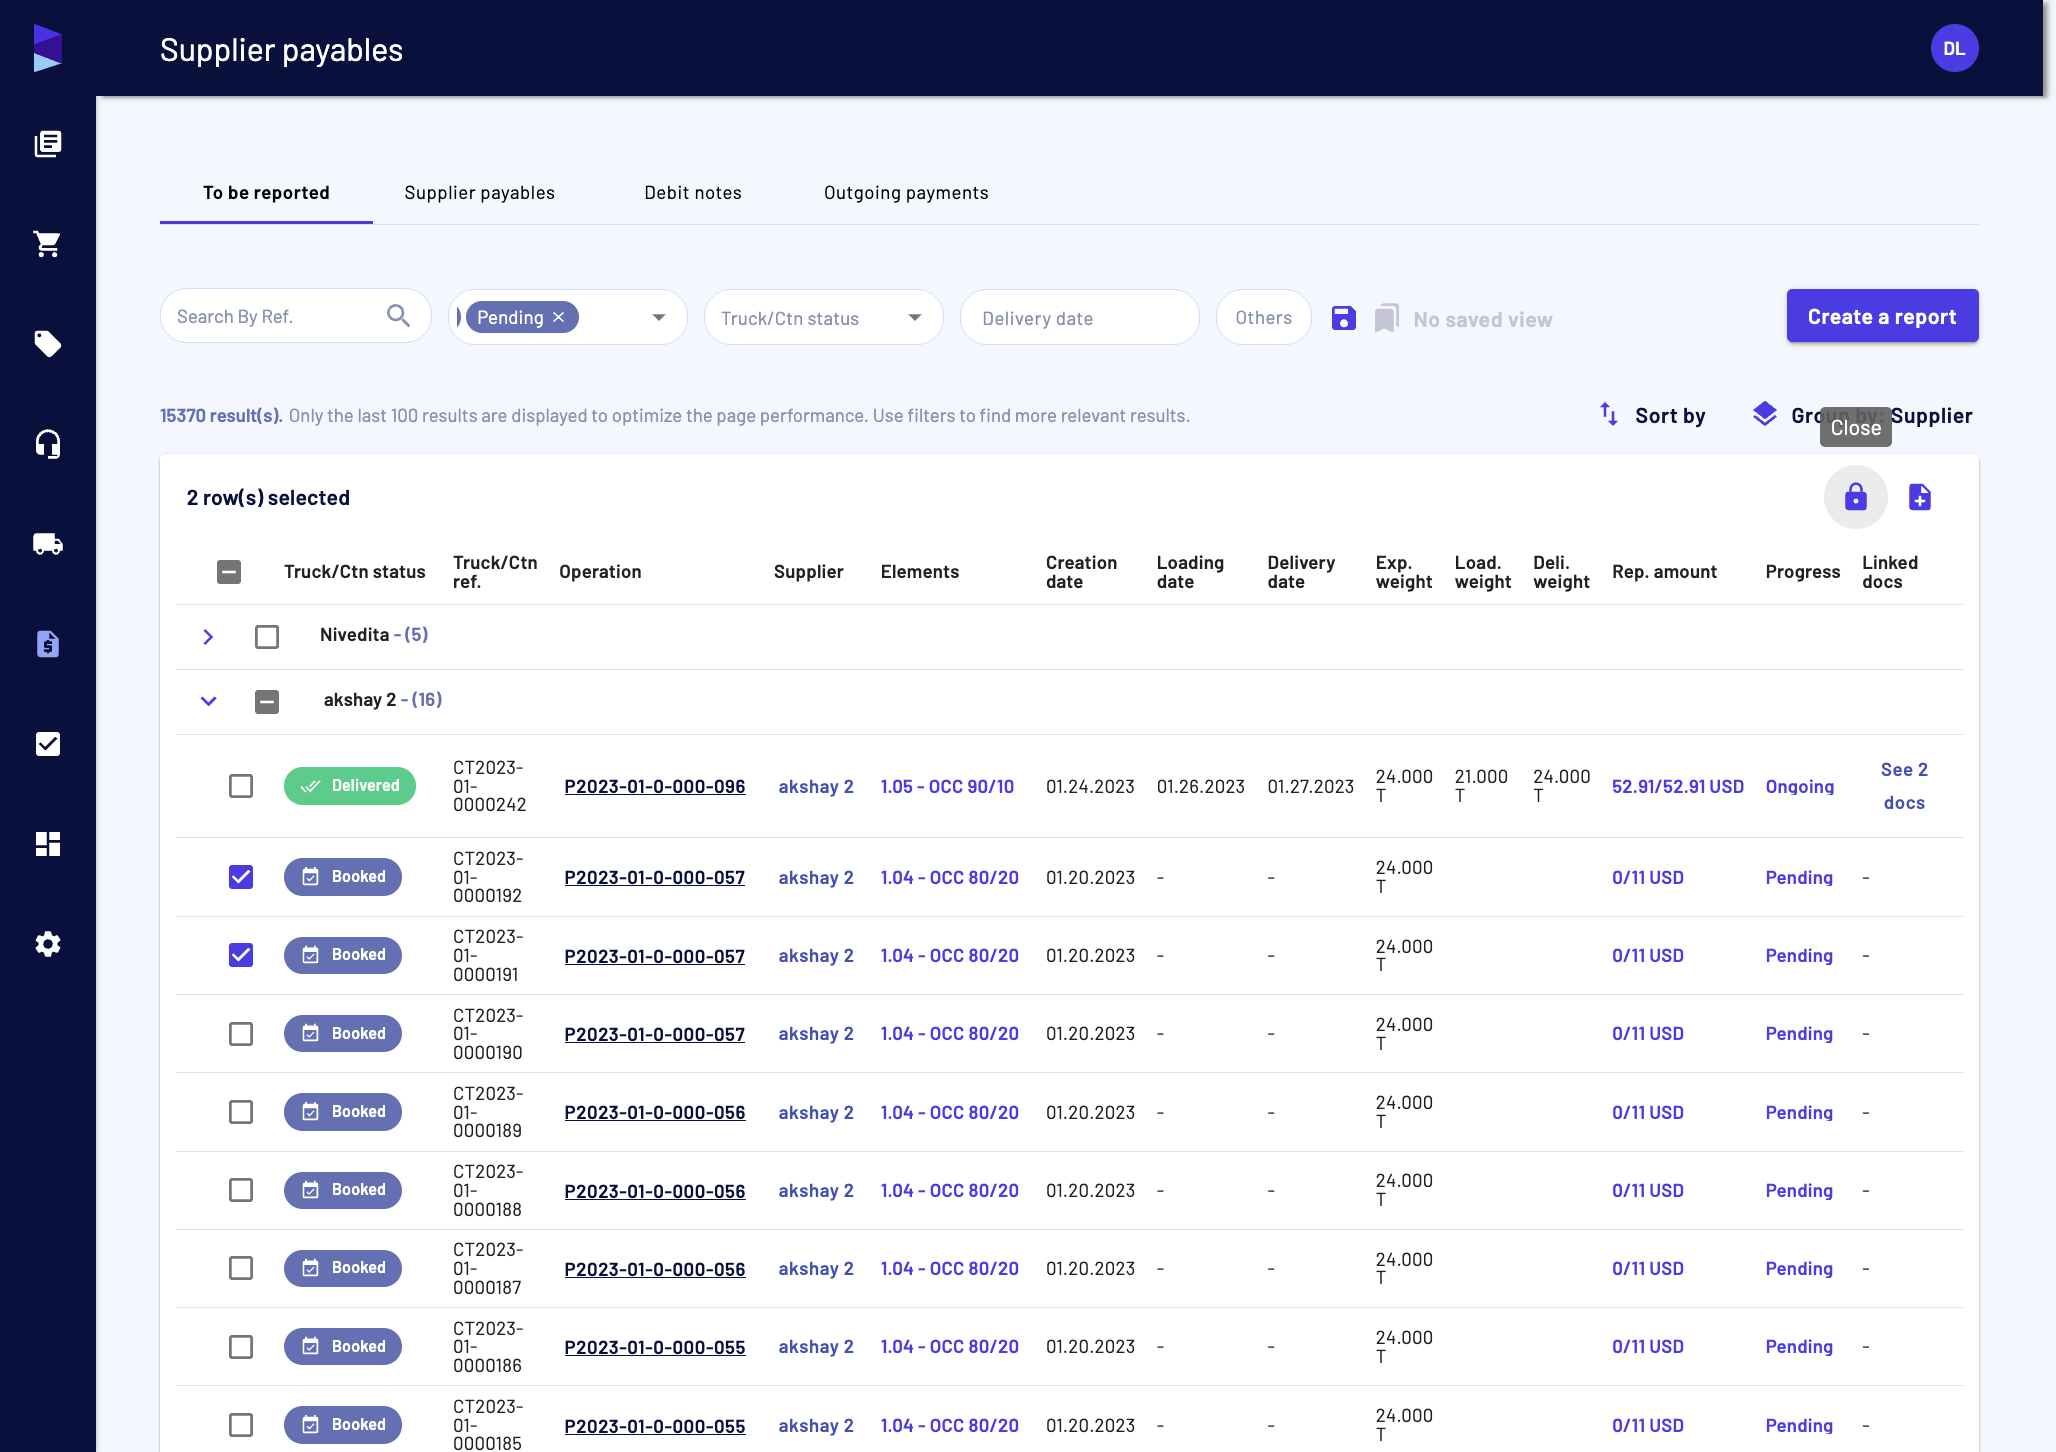Open the See 2 docs link
The height and width of the screenshot is (1452, 2056).
pos(1904,786)
